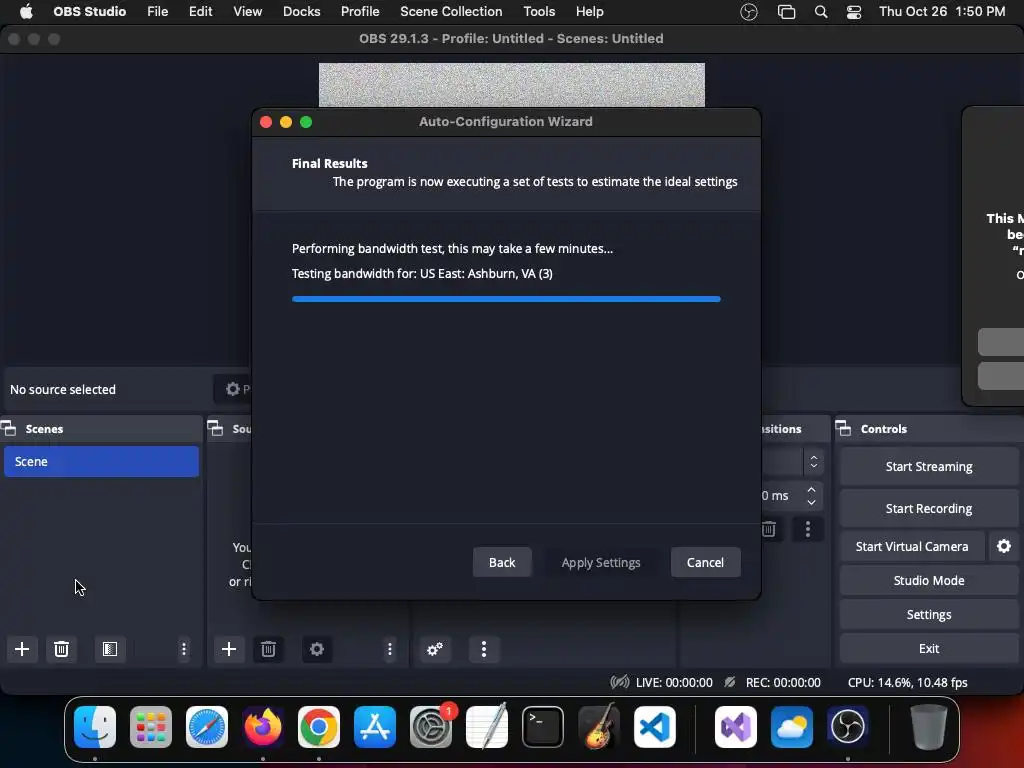Image resolution: width=1024 pixels, height=768 pixels.
Task: Open App Store from the dock
Action: (375, 727)
